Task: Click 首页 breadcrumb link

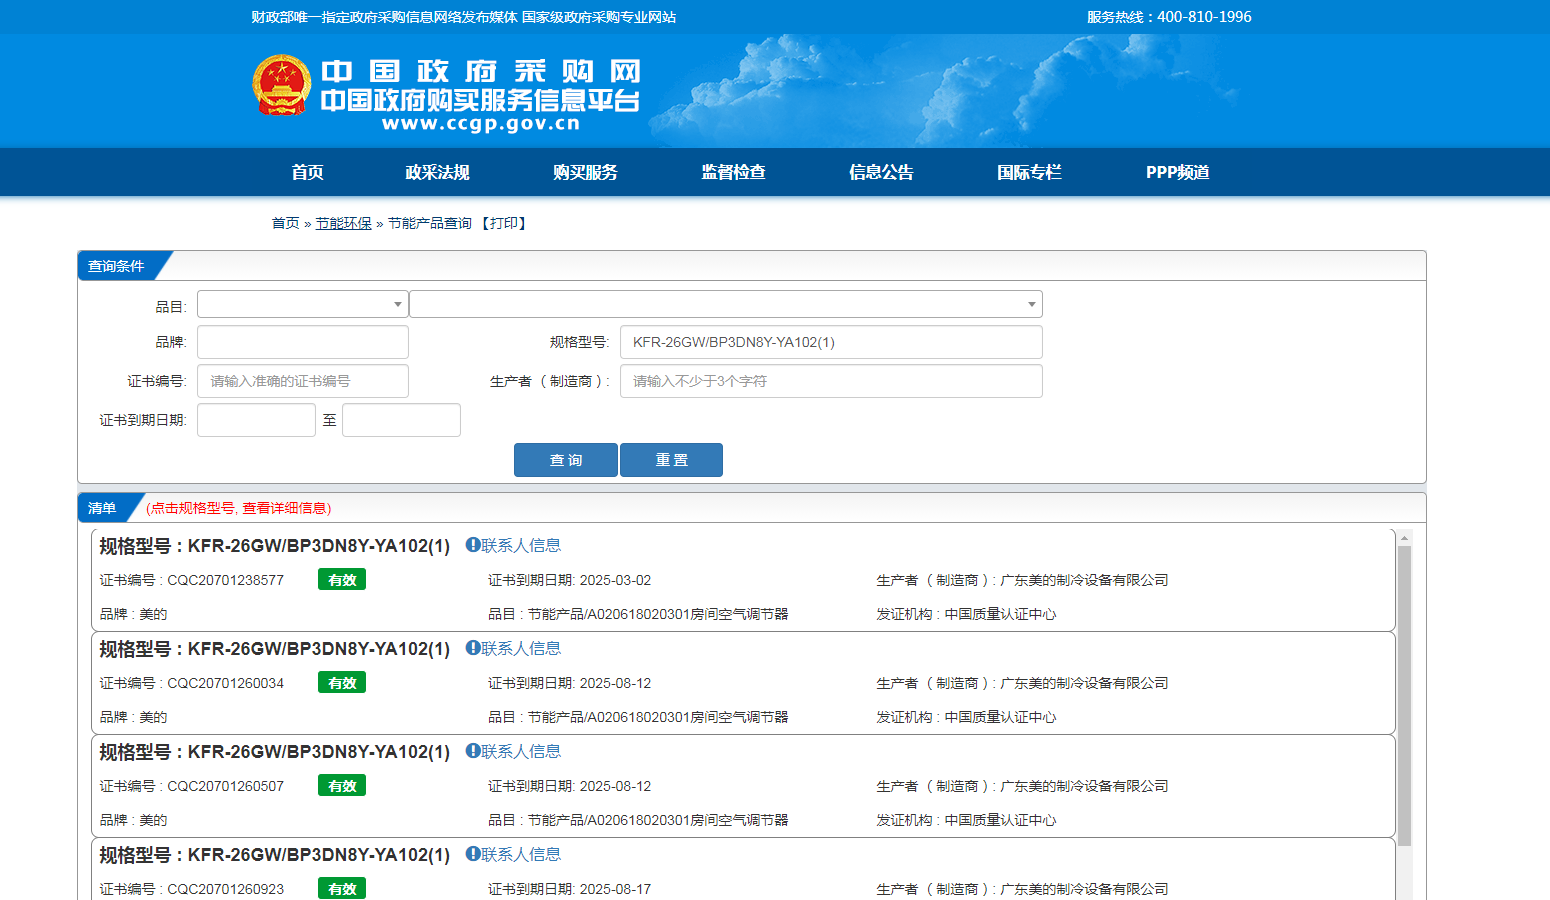Action: coord(285,223)
